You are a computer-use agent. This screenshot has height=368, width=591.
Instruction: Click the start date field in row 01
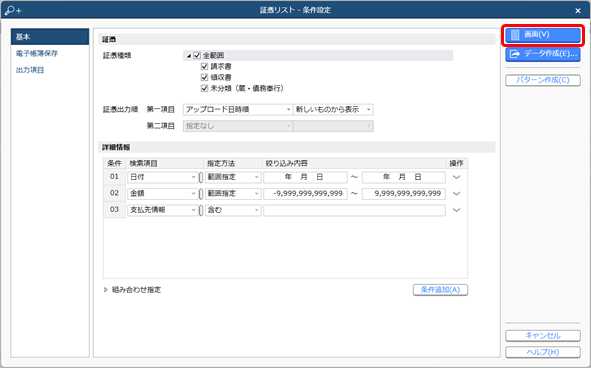click(305, 177)
